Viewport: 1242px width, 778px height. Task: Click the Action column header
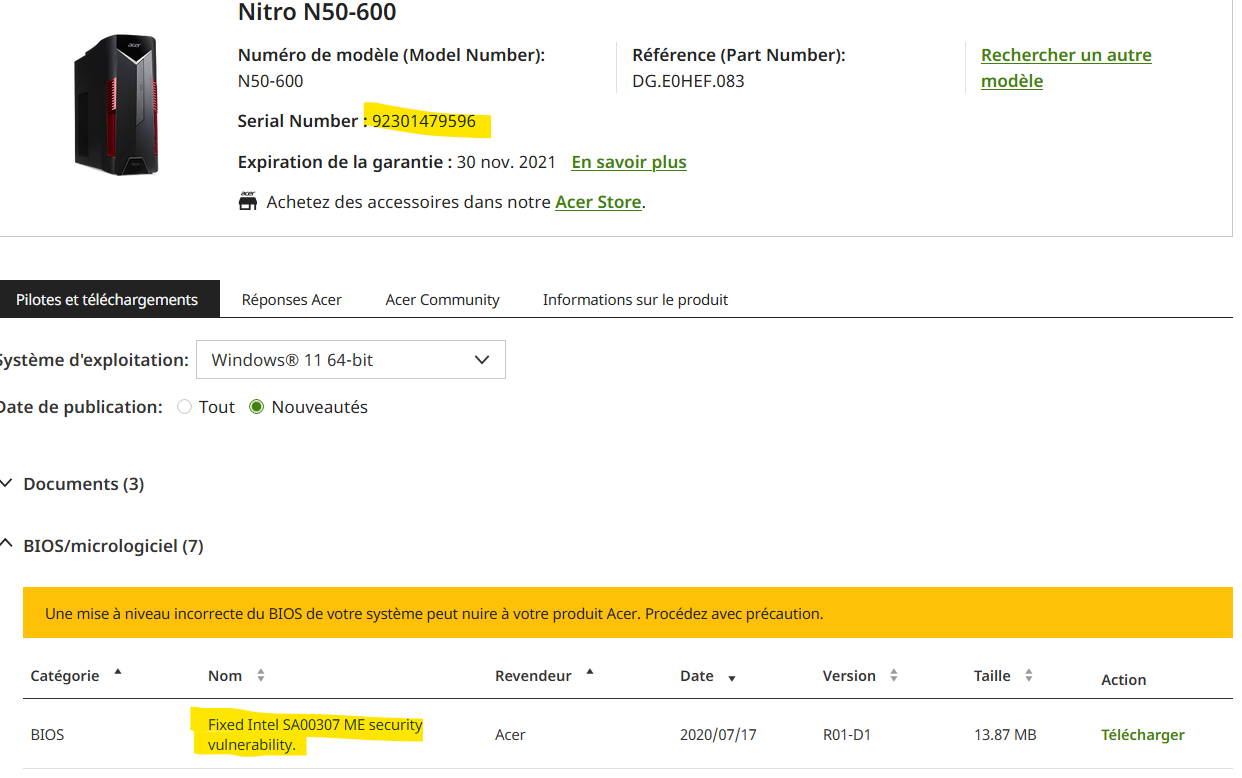click(x=1123, y=680)
